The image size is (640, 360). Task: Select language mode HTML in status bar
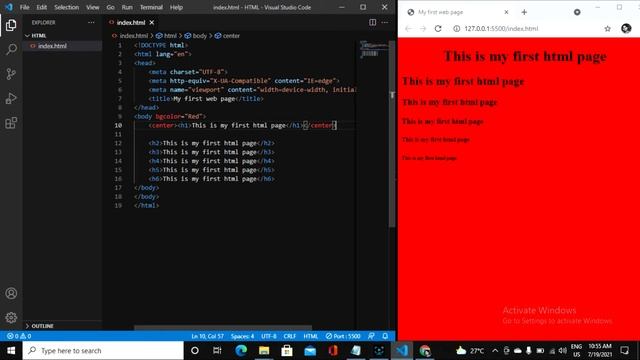click(311, 336)
